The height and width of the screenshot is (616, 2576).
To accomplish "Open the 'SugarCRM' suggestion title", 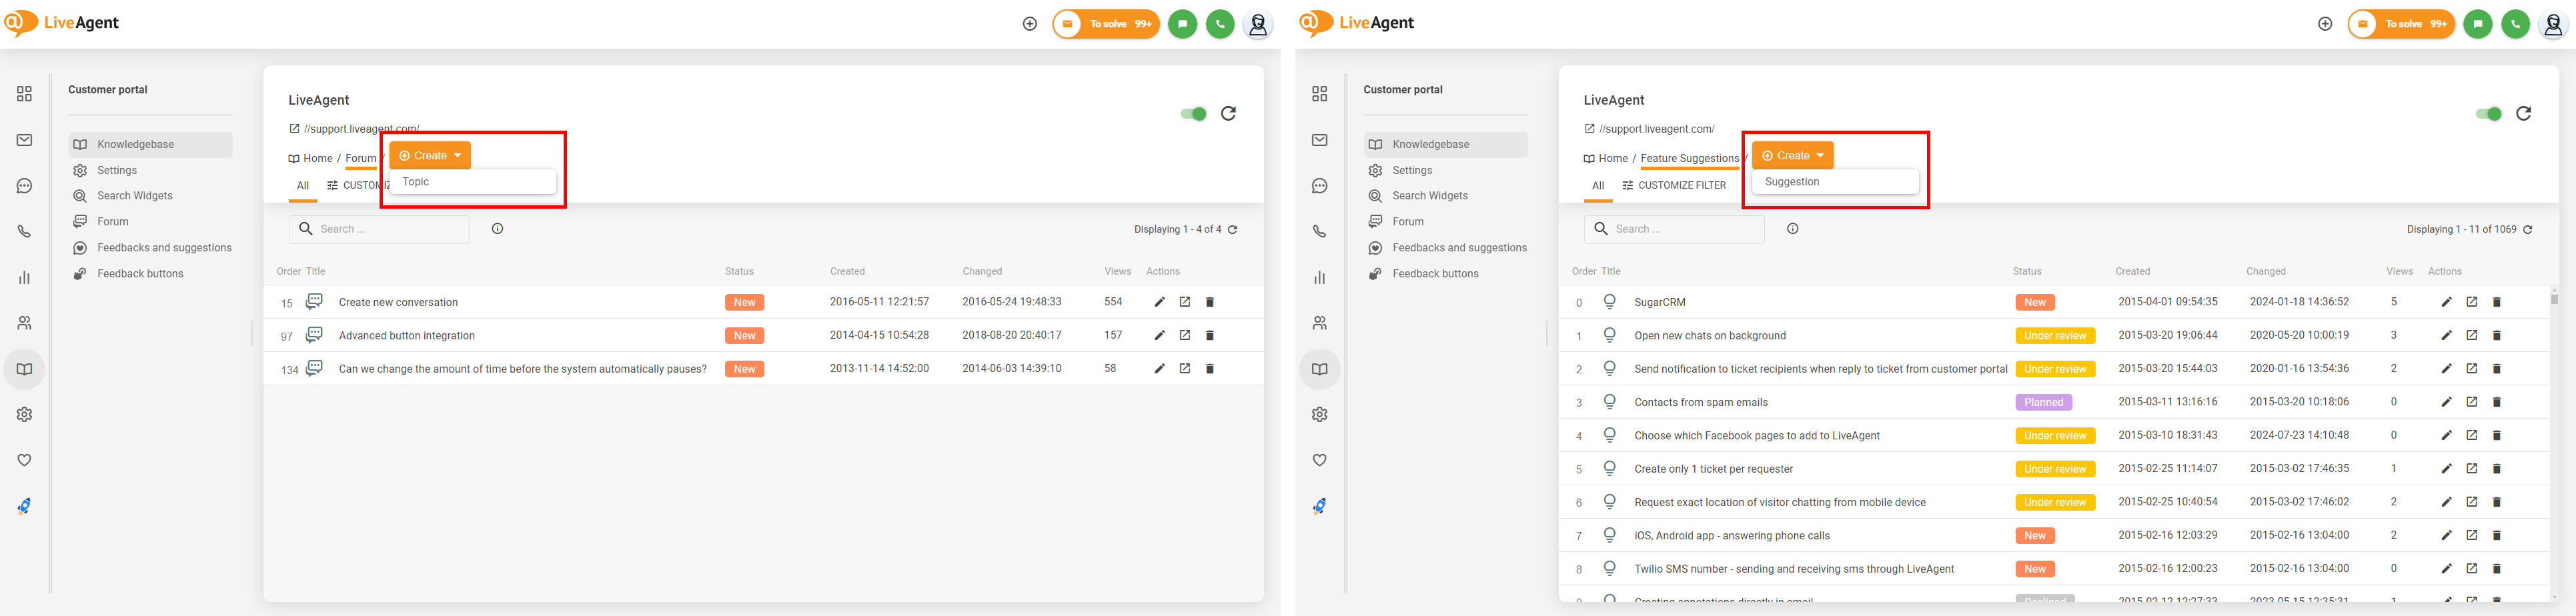I will coord(1659,302).
